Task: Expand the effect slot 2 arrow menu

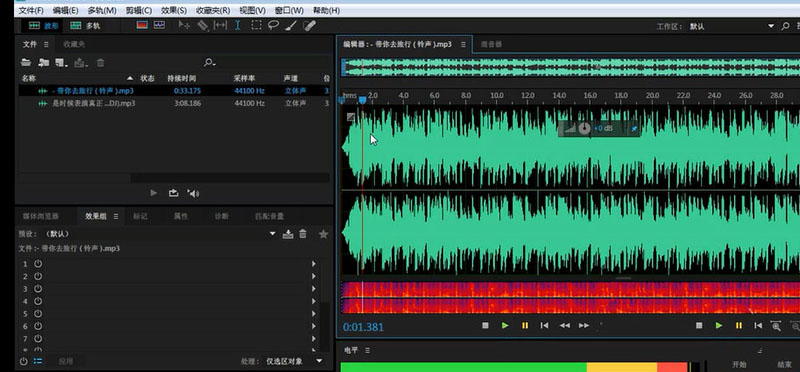Action: click(x=314, y=276)
